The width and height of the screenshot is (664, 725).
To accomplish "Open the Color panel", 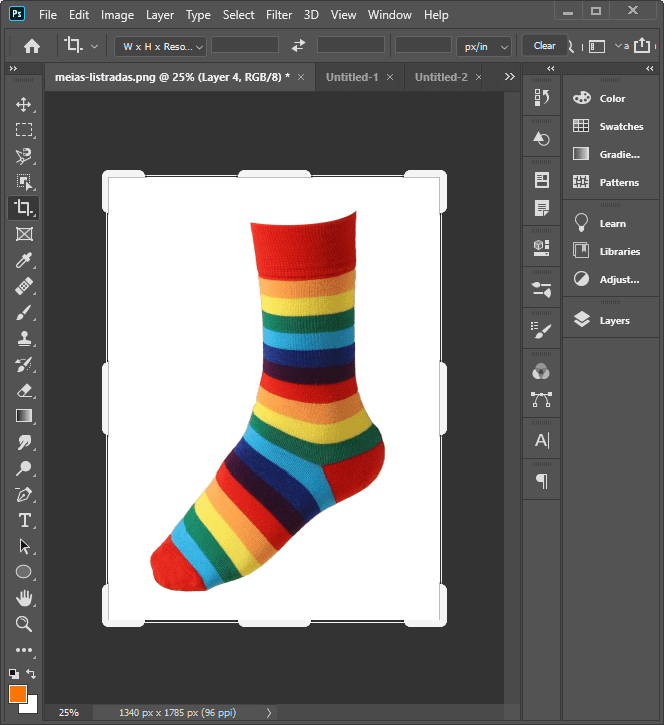I will (x=610, y=98).
